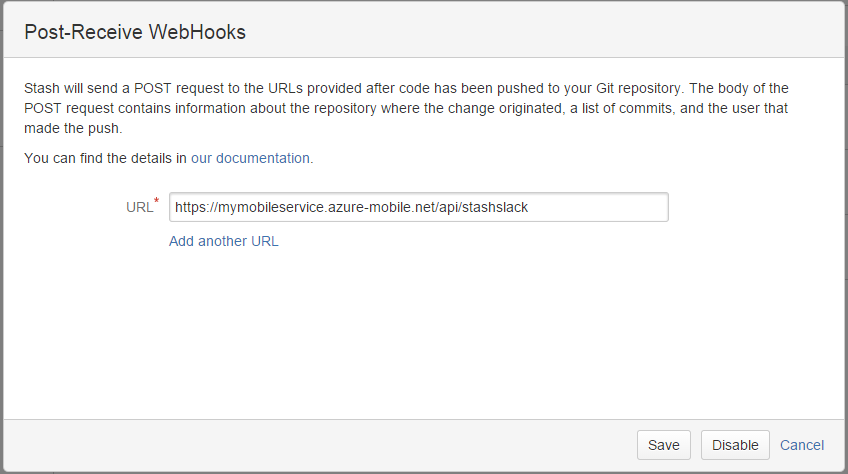
Task: Focus the URL input field
Action: click(418, 207)
